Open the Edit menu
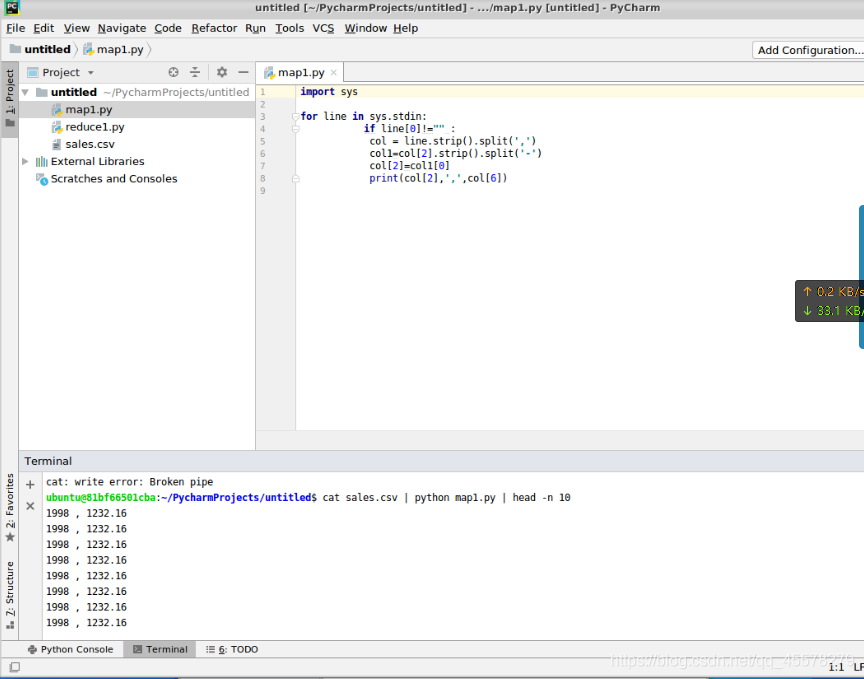Image resolution: width=864 pixels, height=679 pixels. [x=44, y=28]
